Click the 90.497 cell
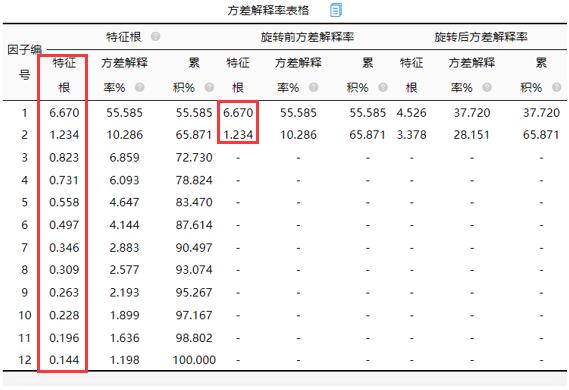Screen dimensions: 569x390 pos(194,247)
